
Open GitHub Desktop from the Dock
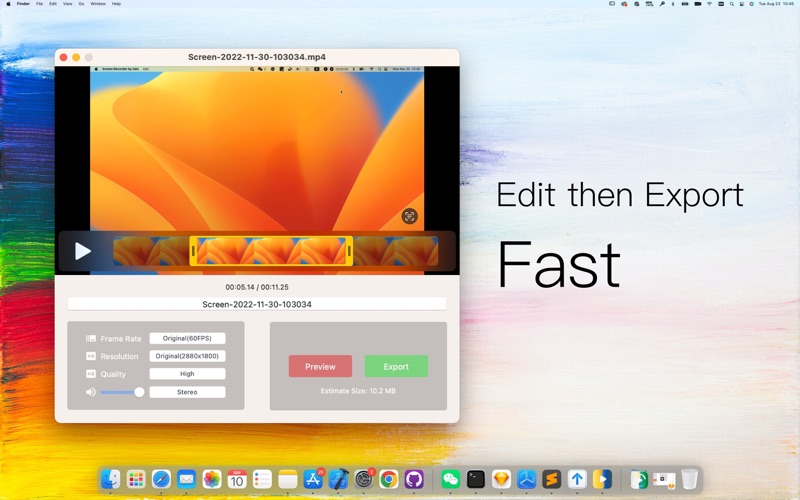tap(414, 480)
